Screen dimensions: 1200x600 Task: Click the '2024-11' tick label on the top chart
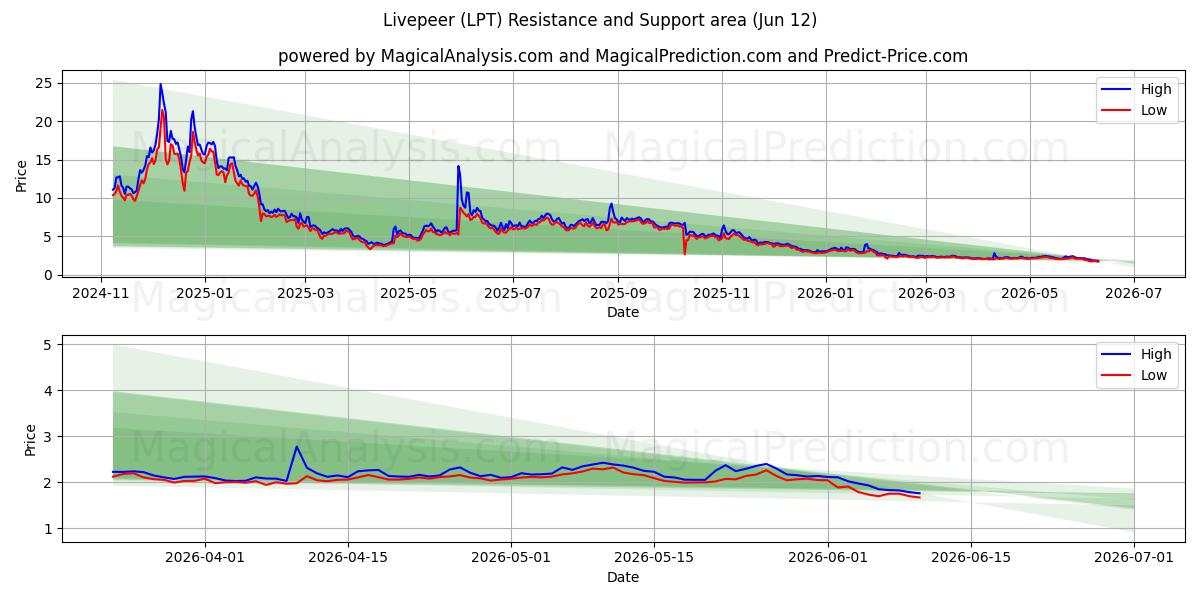(101, 293)
